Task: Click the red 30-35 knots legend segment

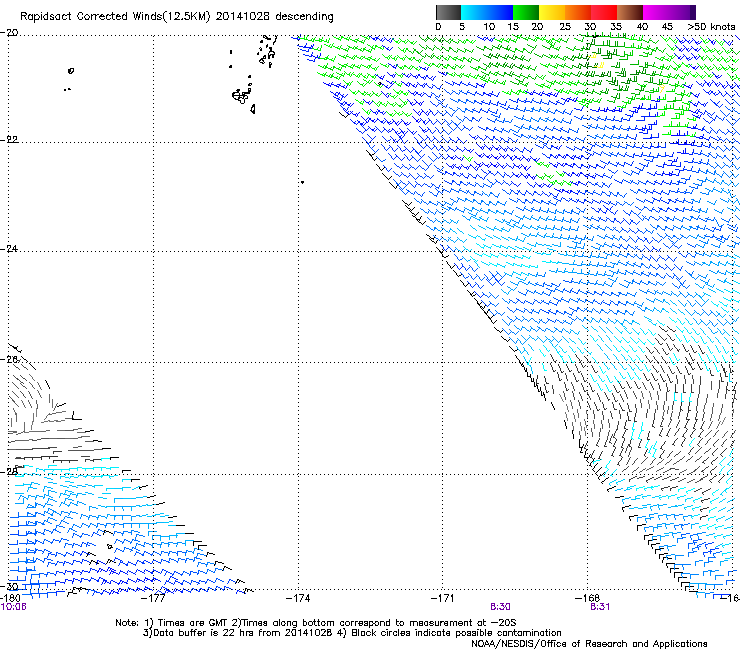Action: tap(604, 12)
